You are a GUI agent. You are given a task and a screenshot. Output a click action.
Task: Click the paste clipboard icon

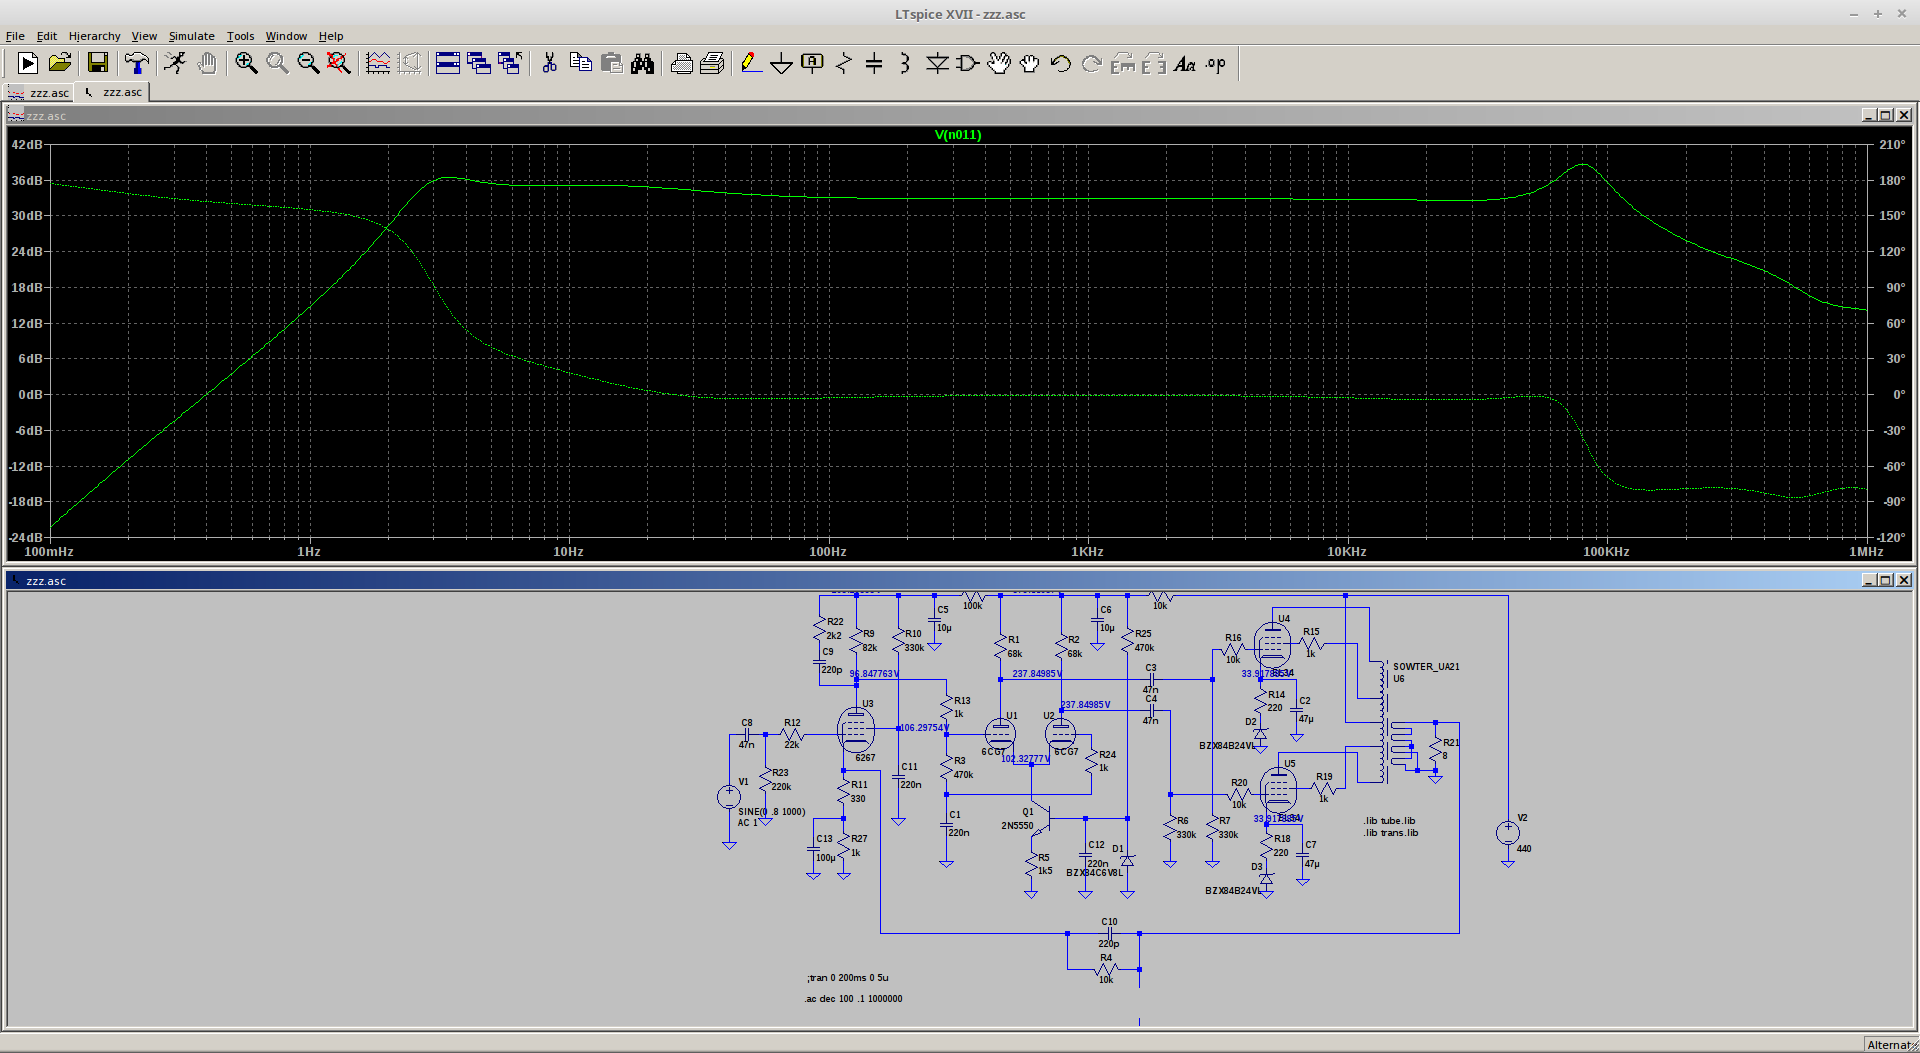(x=611, y=63)
